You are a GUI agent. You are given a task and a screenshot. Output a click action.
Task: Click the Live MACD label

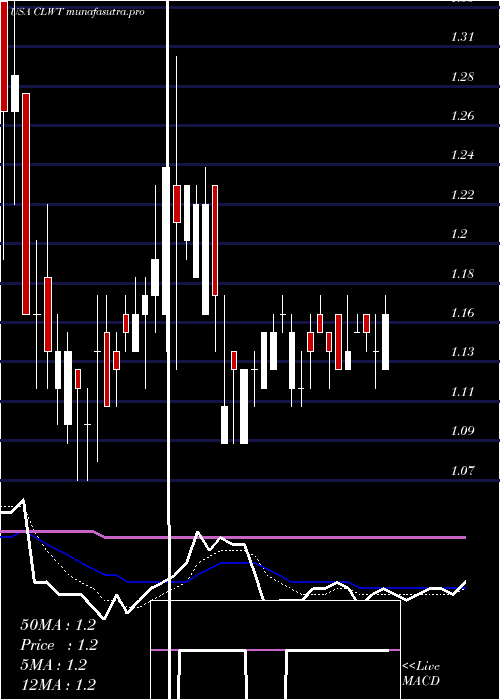click(x=421, y=673)
